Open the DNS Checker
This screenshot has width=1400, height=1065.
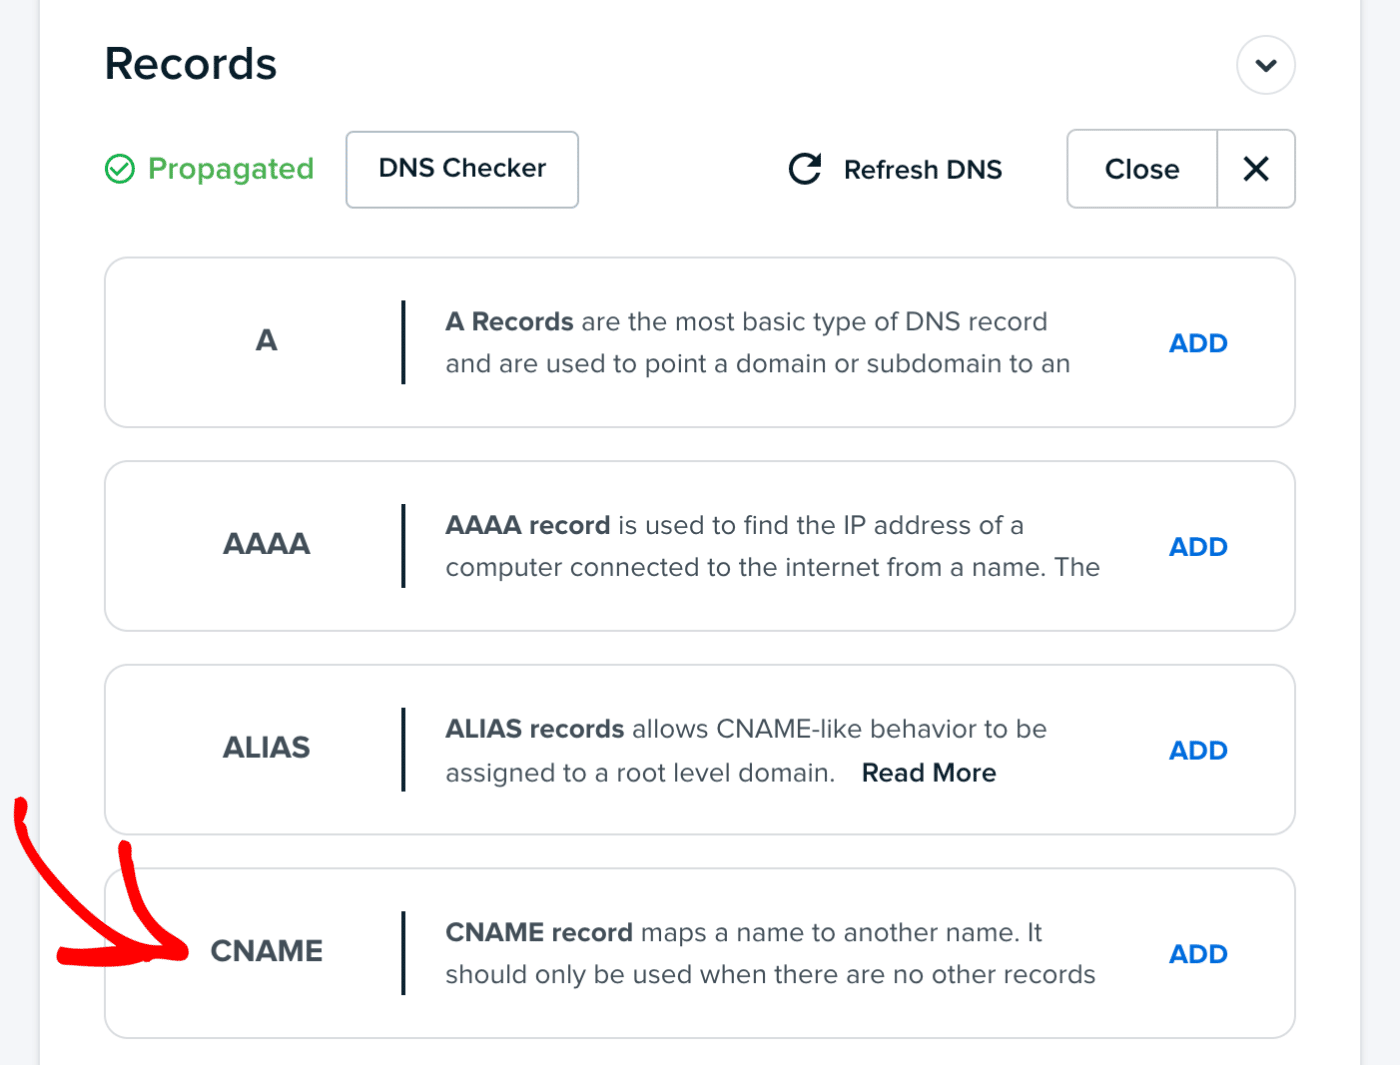461,169
